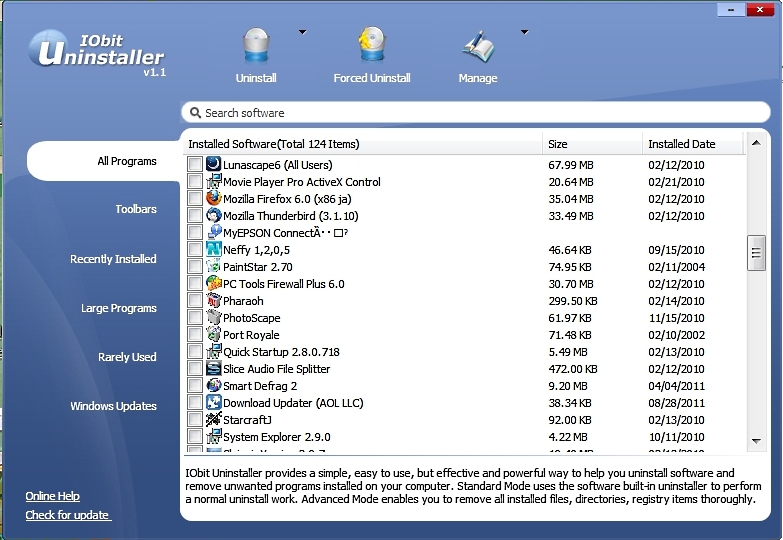Sort the list by Size column

point(592,144)
